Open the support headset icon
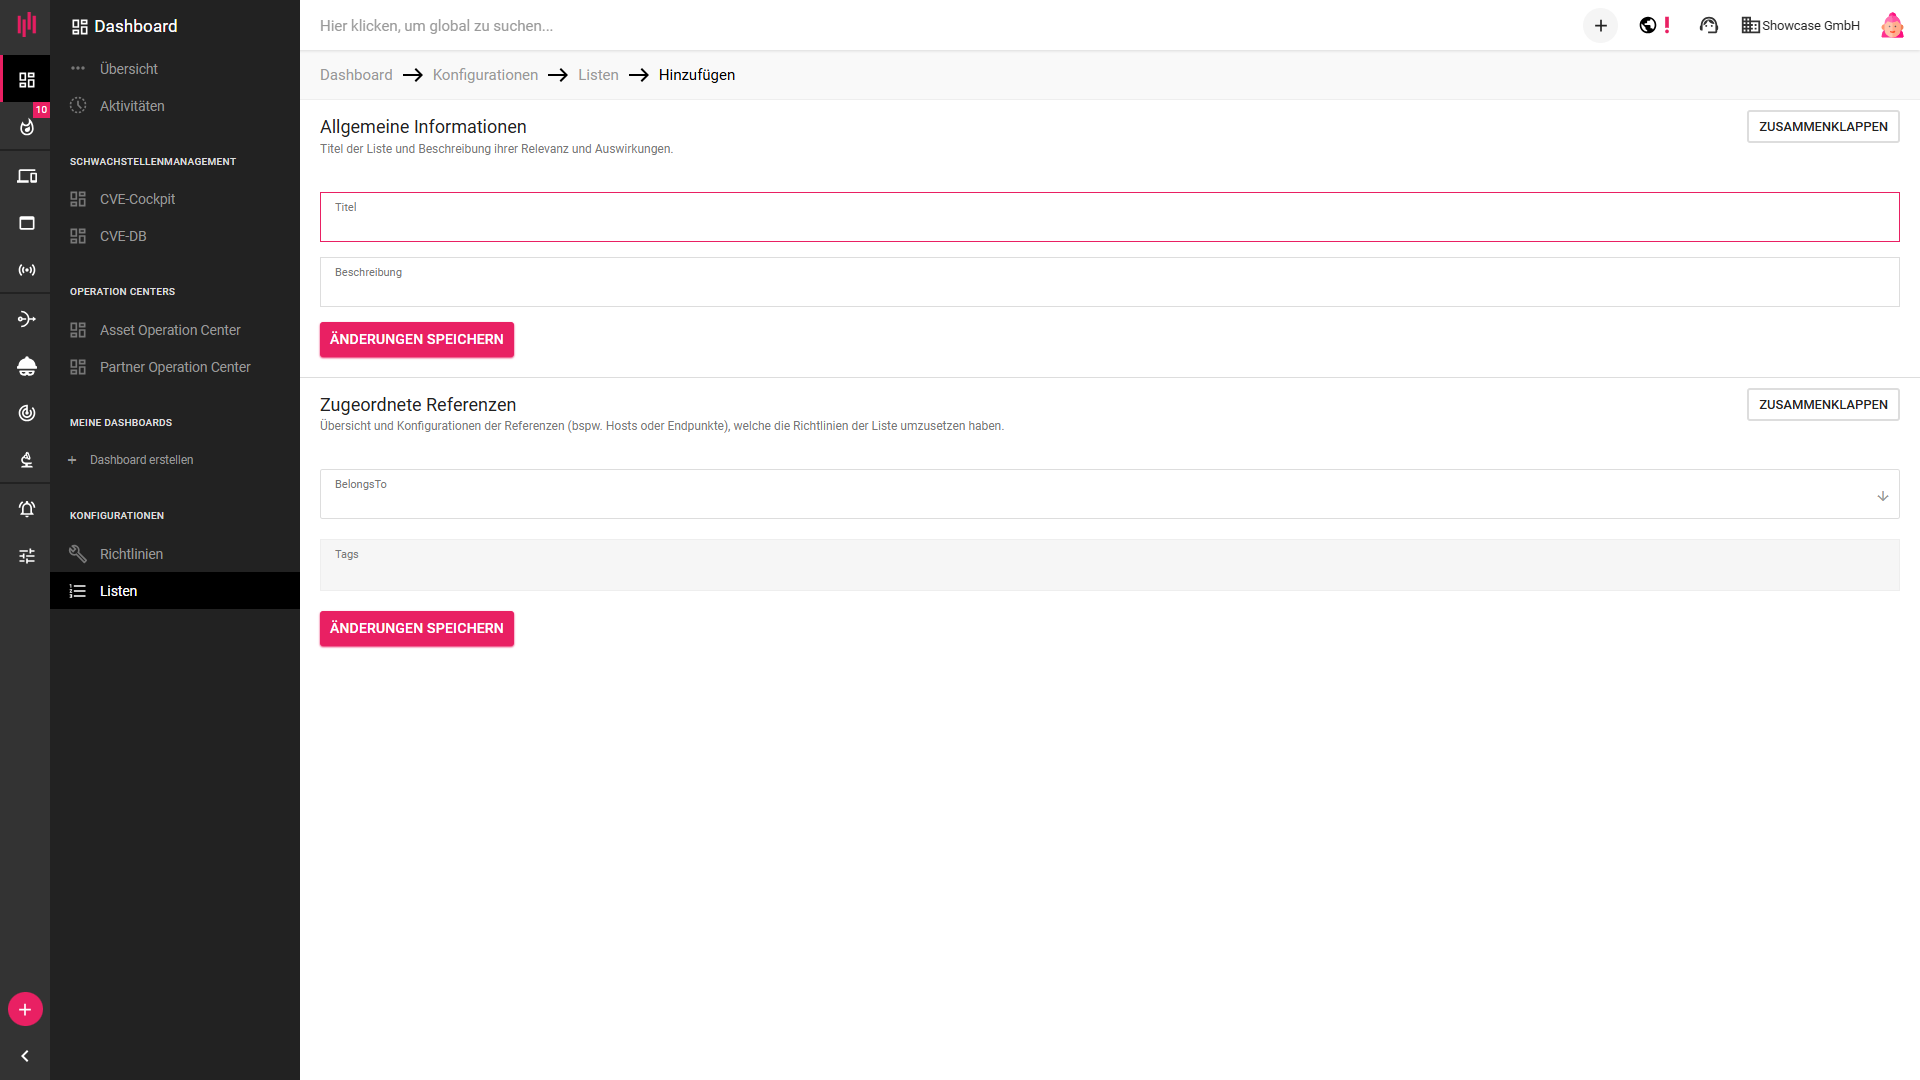This screenshot has width=1920, height=1080. pos(1708,26)
